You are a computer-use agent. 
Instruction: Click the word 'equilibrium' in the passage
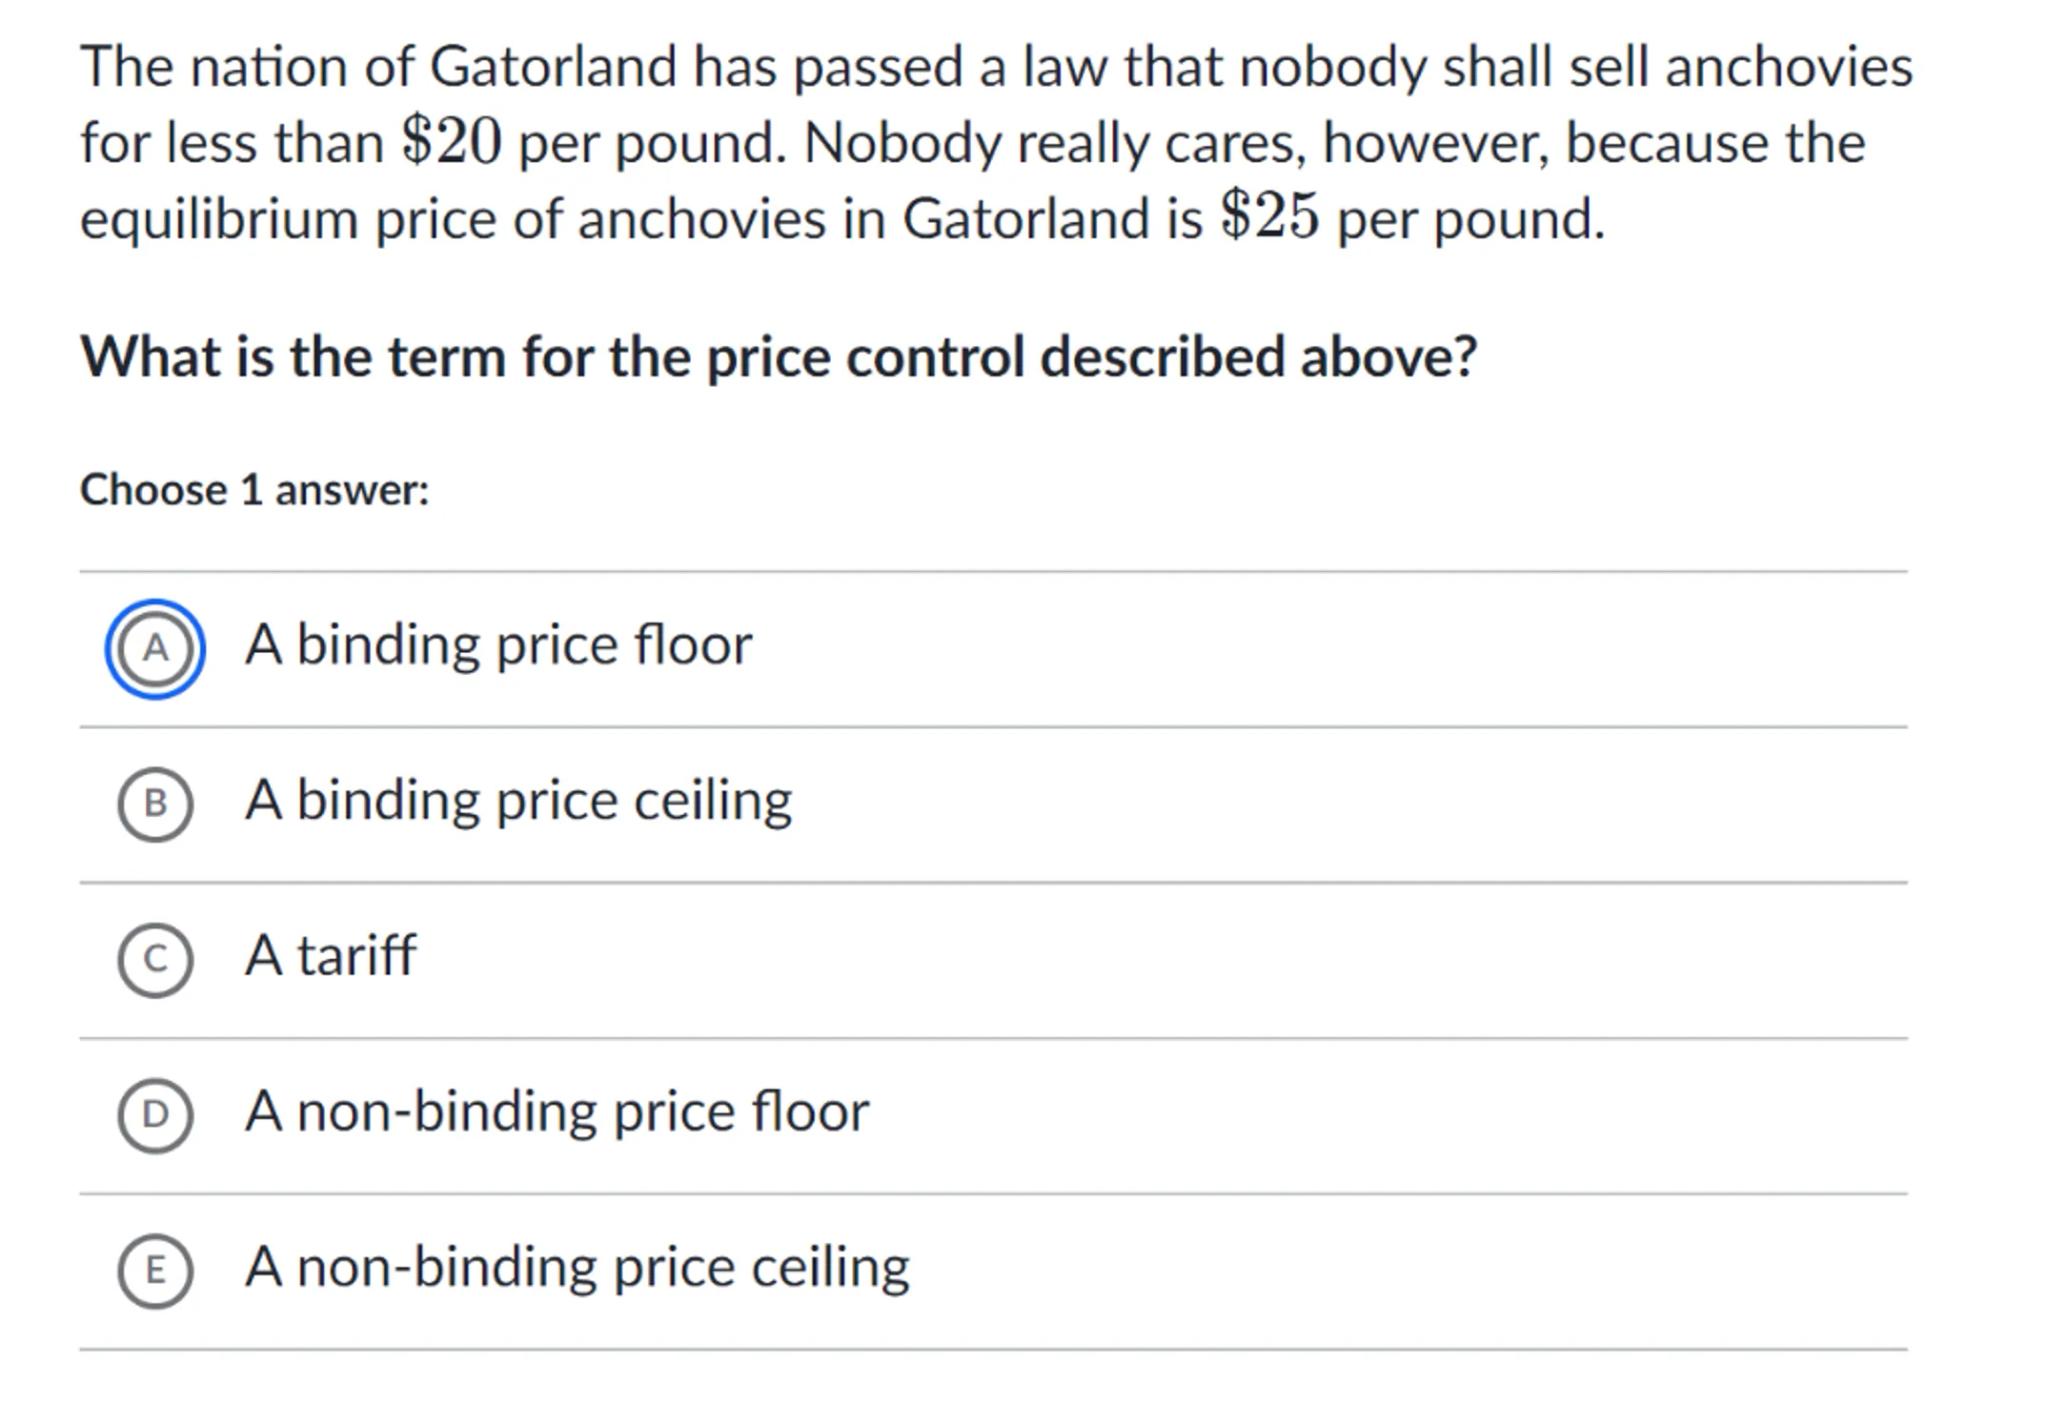click(218, 218)
